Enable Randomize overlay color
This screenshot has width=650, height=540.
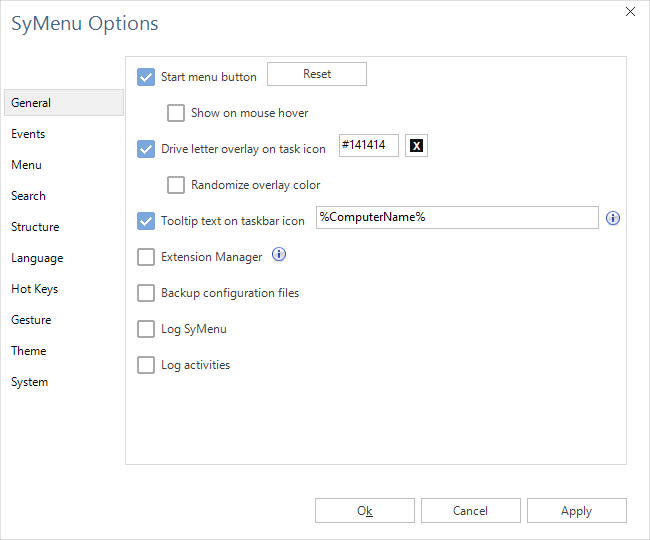coord(176,185)
